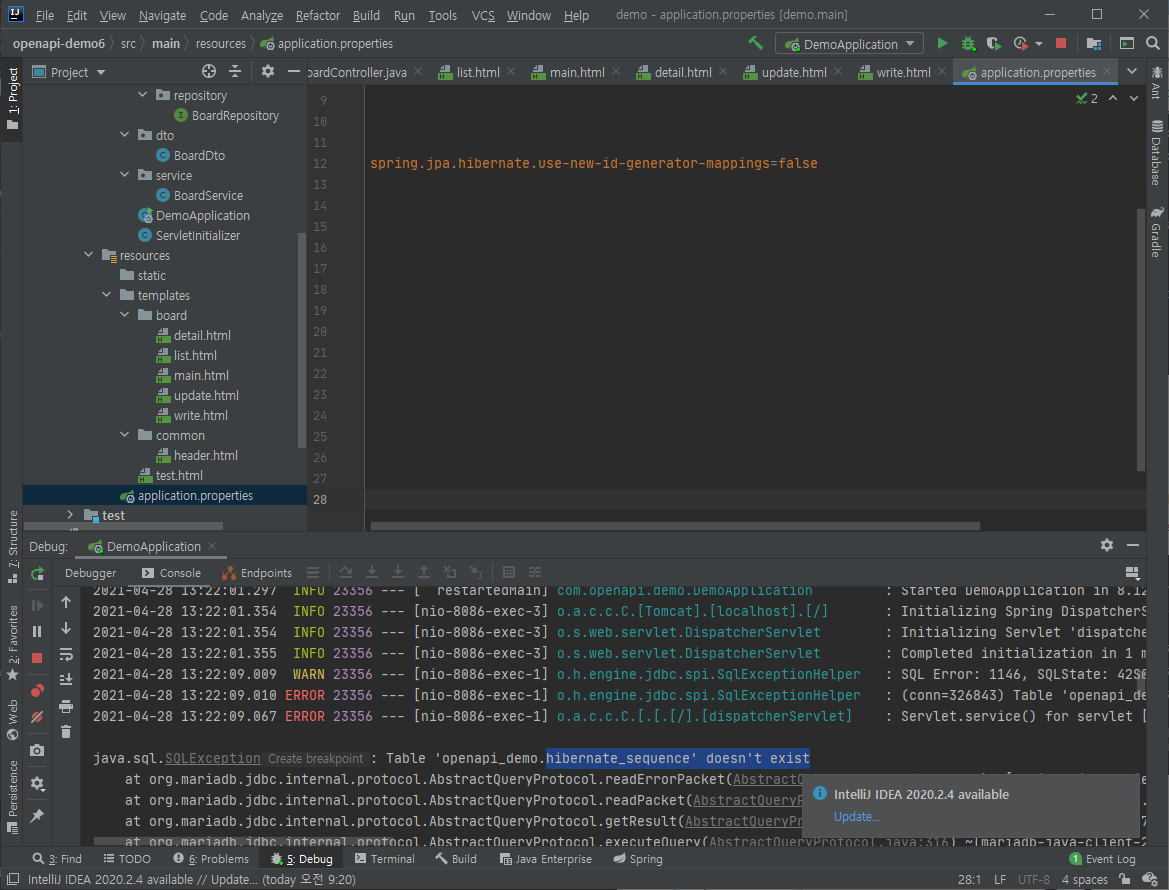Click the Build hammer icon
The width and height of the screenshot is (1169, 890).
(x=755, y=43)
